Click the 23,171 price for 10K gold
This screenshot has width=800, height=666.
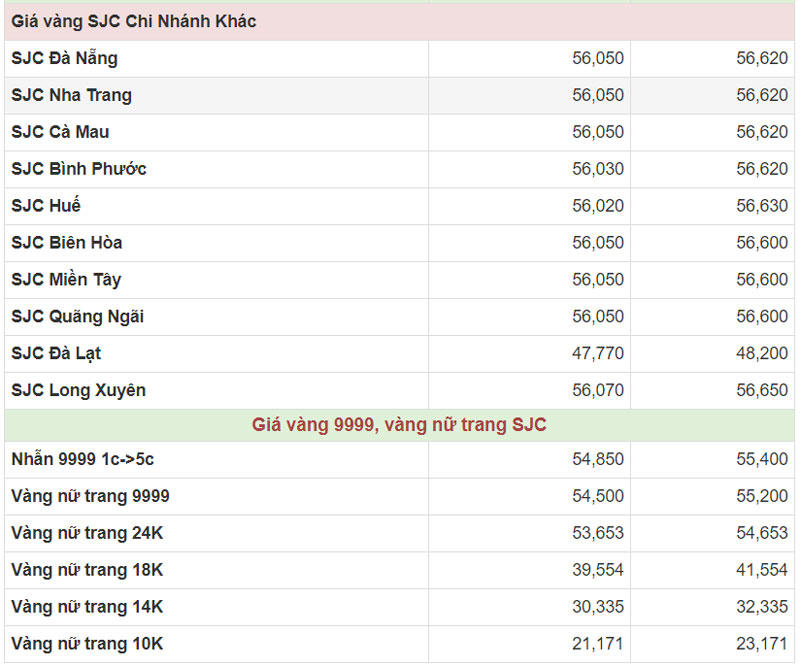(x=762, y=644)
